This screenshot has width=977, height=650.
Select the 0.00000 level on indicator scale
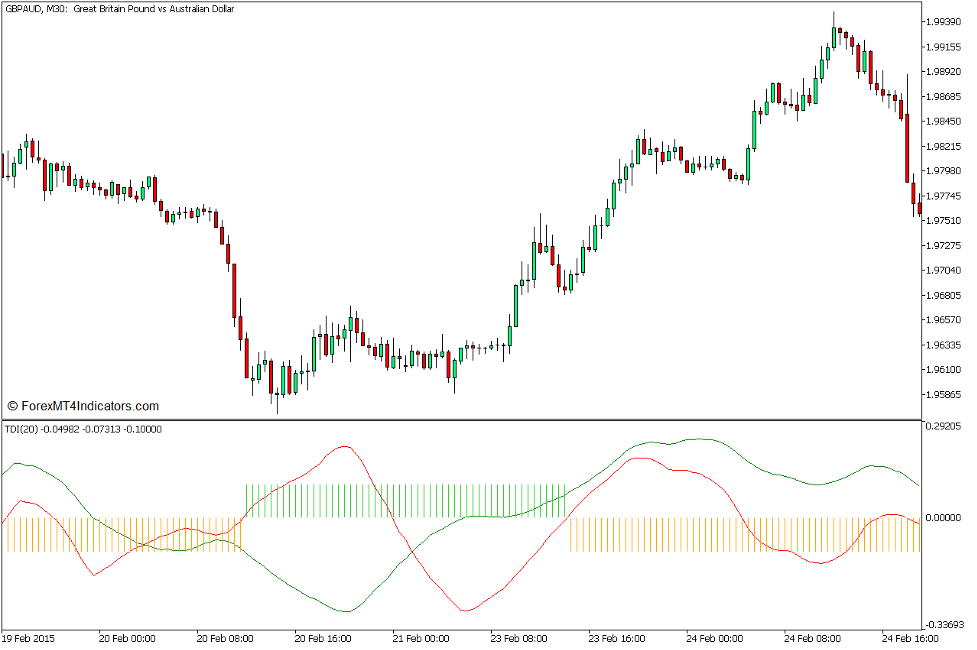(944, 518)
